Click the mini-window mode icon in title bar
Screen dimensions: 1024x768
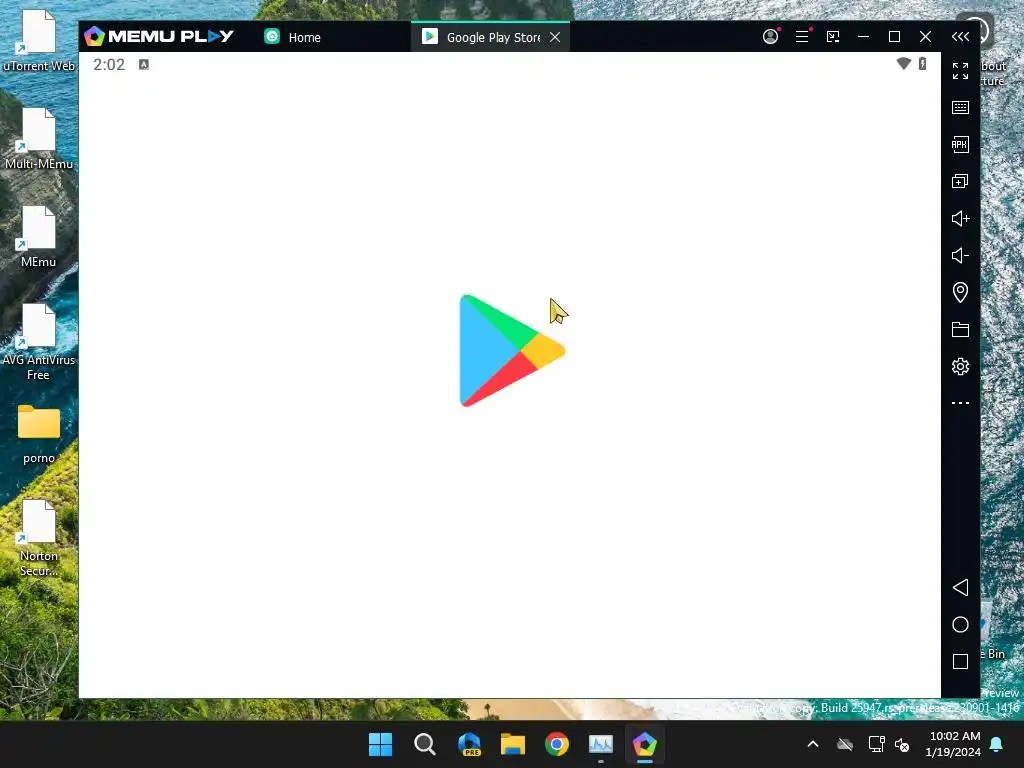833,37
